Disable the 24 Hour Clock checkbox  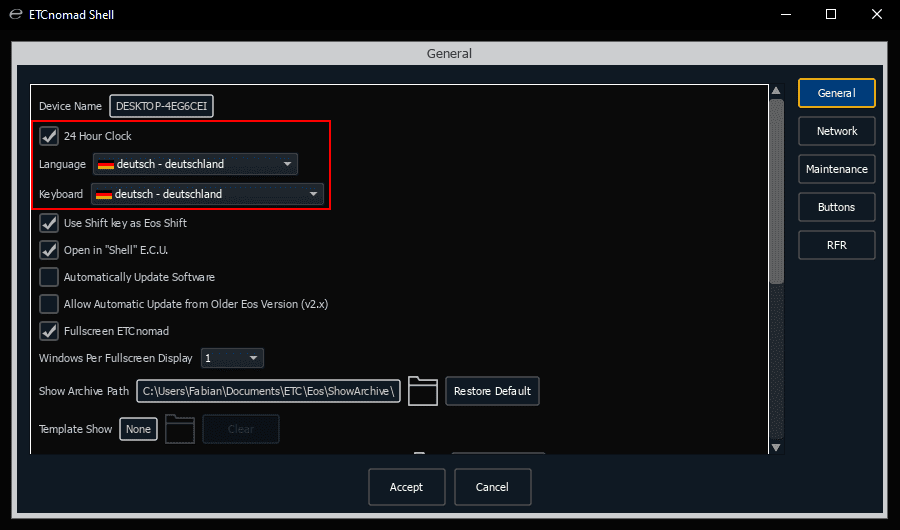point(49,136)
